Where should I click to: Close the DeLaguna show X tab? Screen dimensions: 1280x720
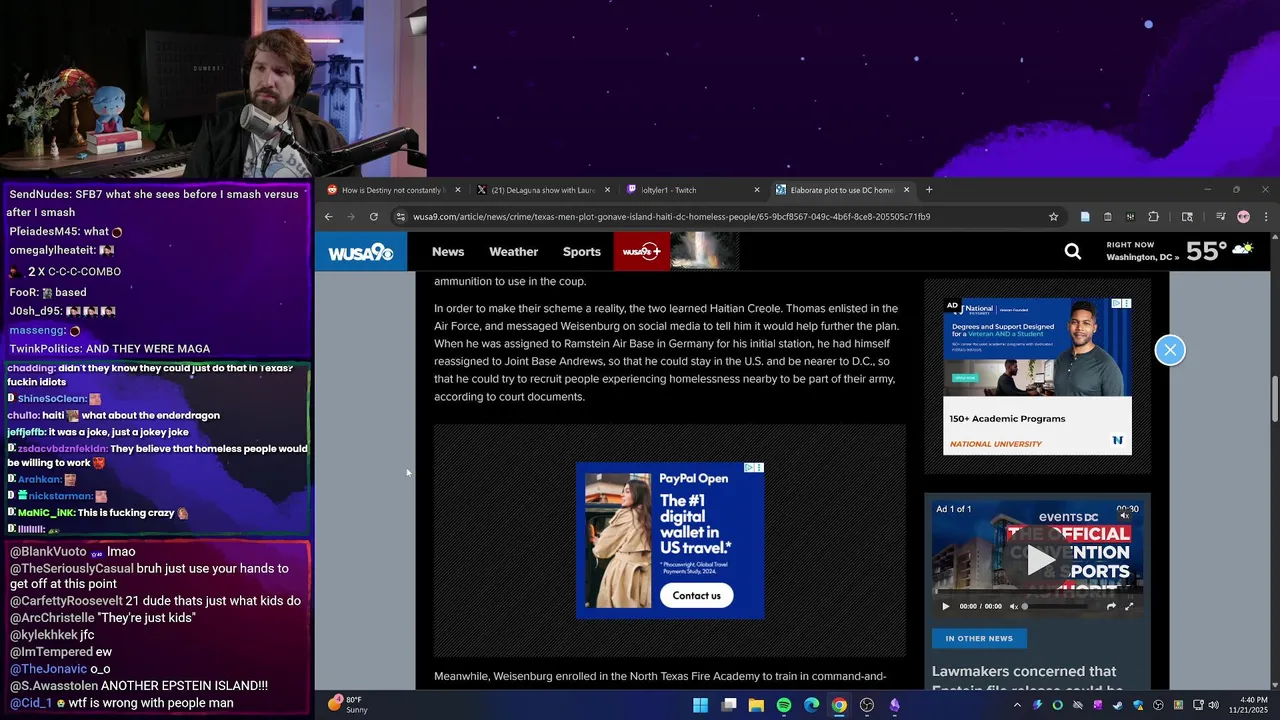pos(607,189)
